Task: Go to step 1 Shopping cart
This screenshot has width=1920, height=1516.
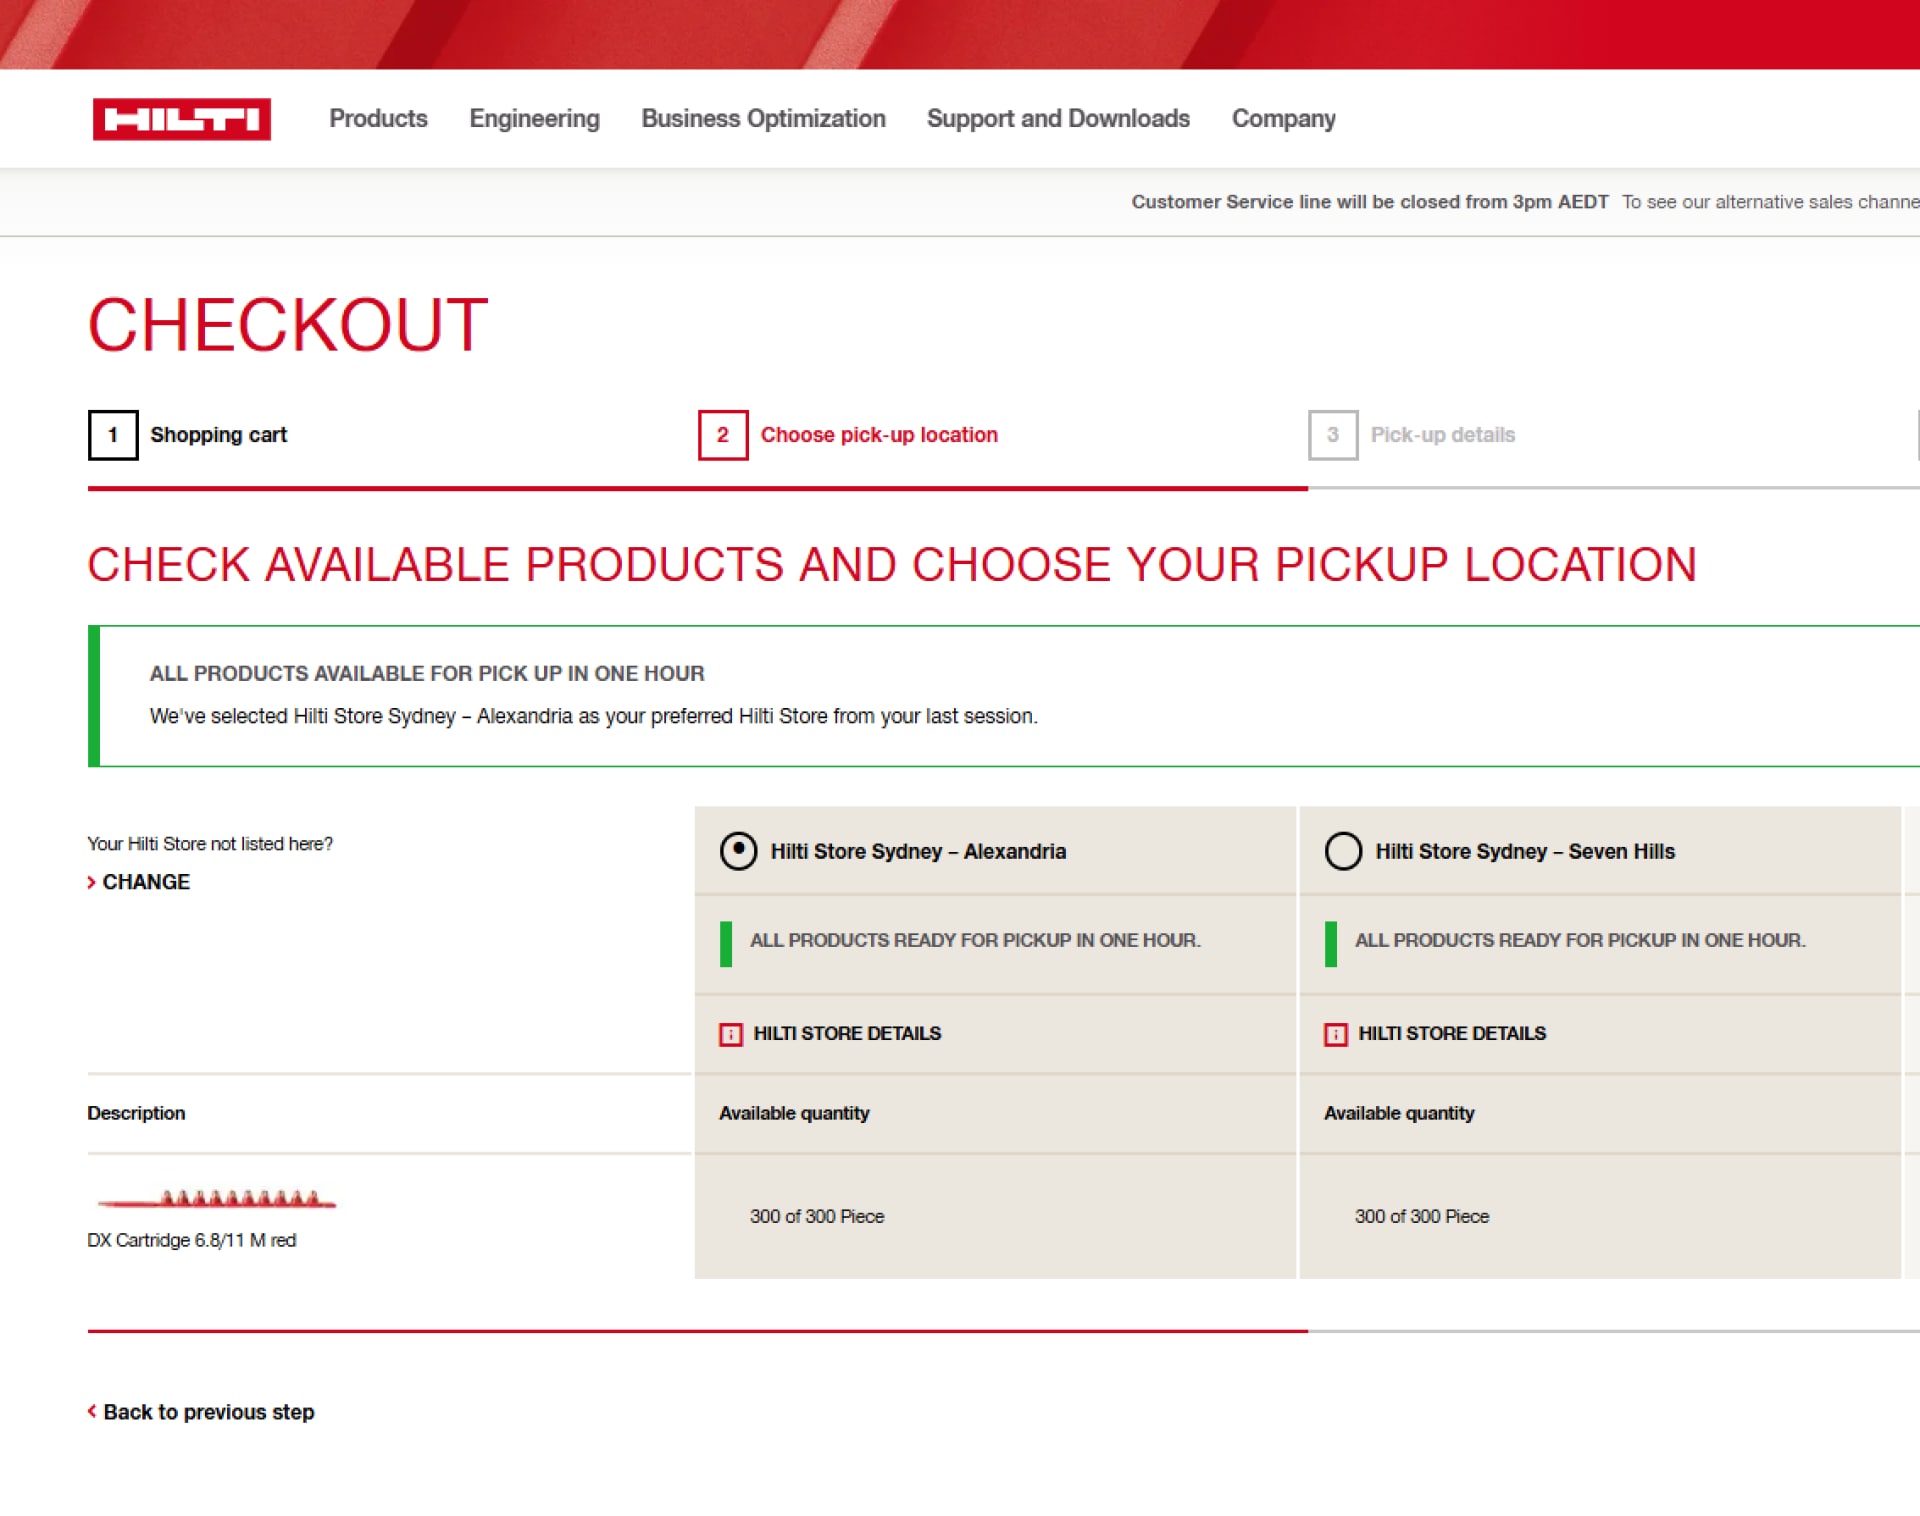Action: coord(188,435)
